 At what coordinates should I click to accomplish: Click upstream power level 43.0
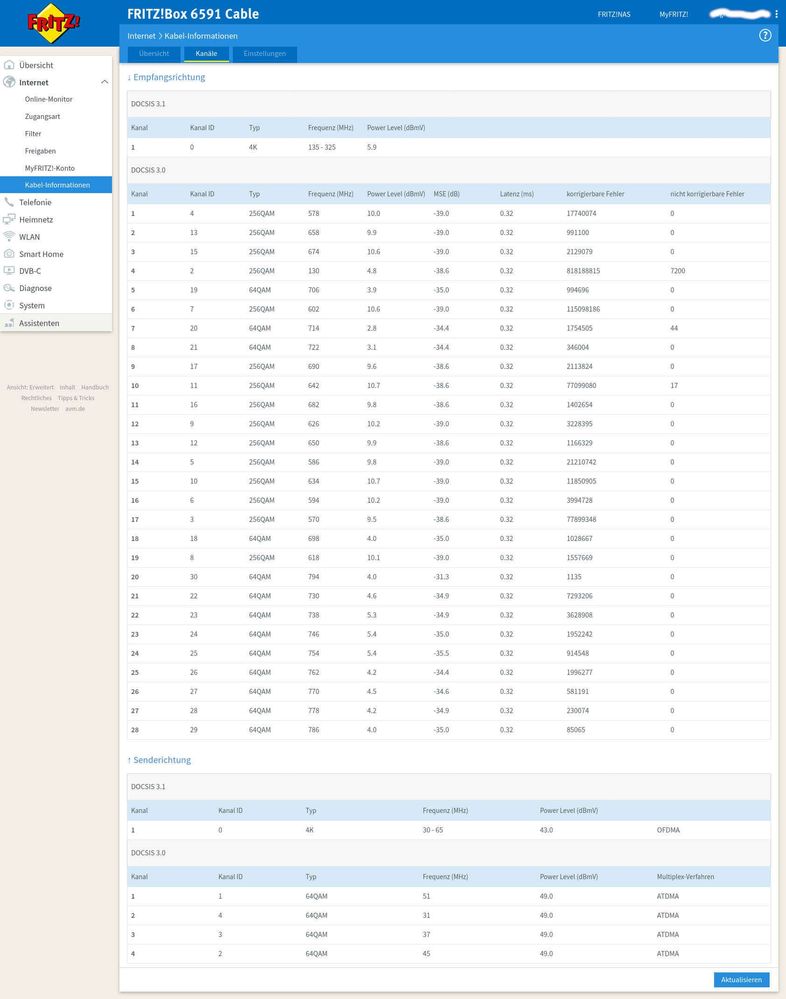tap(547, 830)
